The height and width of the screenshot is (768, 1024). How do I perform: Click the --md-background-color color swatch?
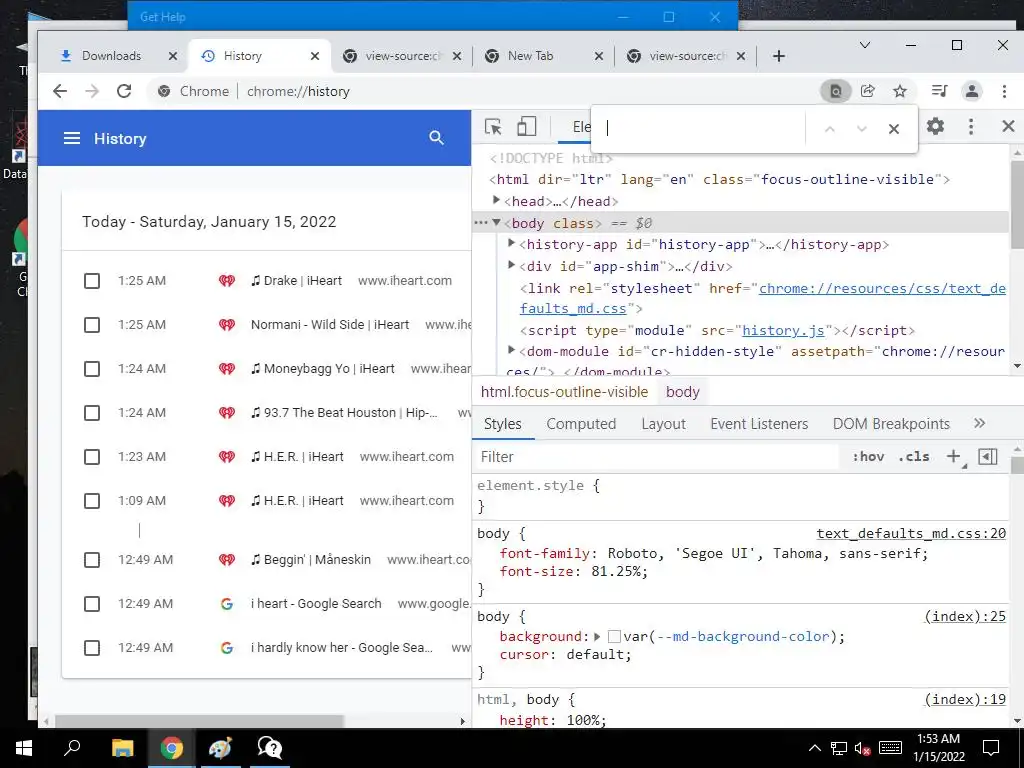614,636
